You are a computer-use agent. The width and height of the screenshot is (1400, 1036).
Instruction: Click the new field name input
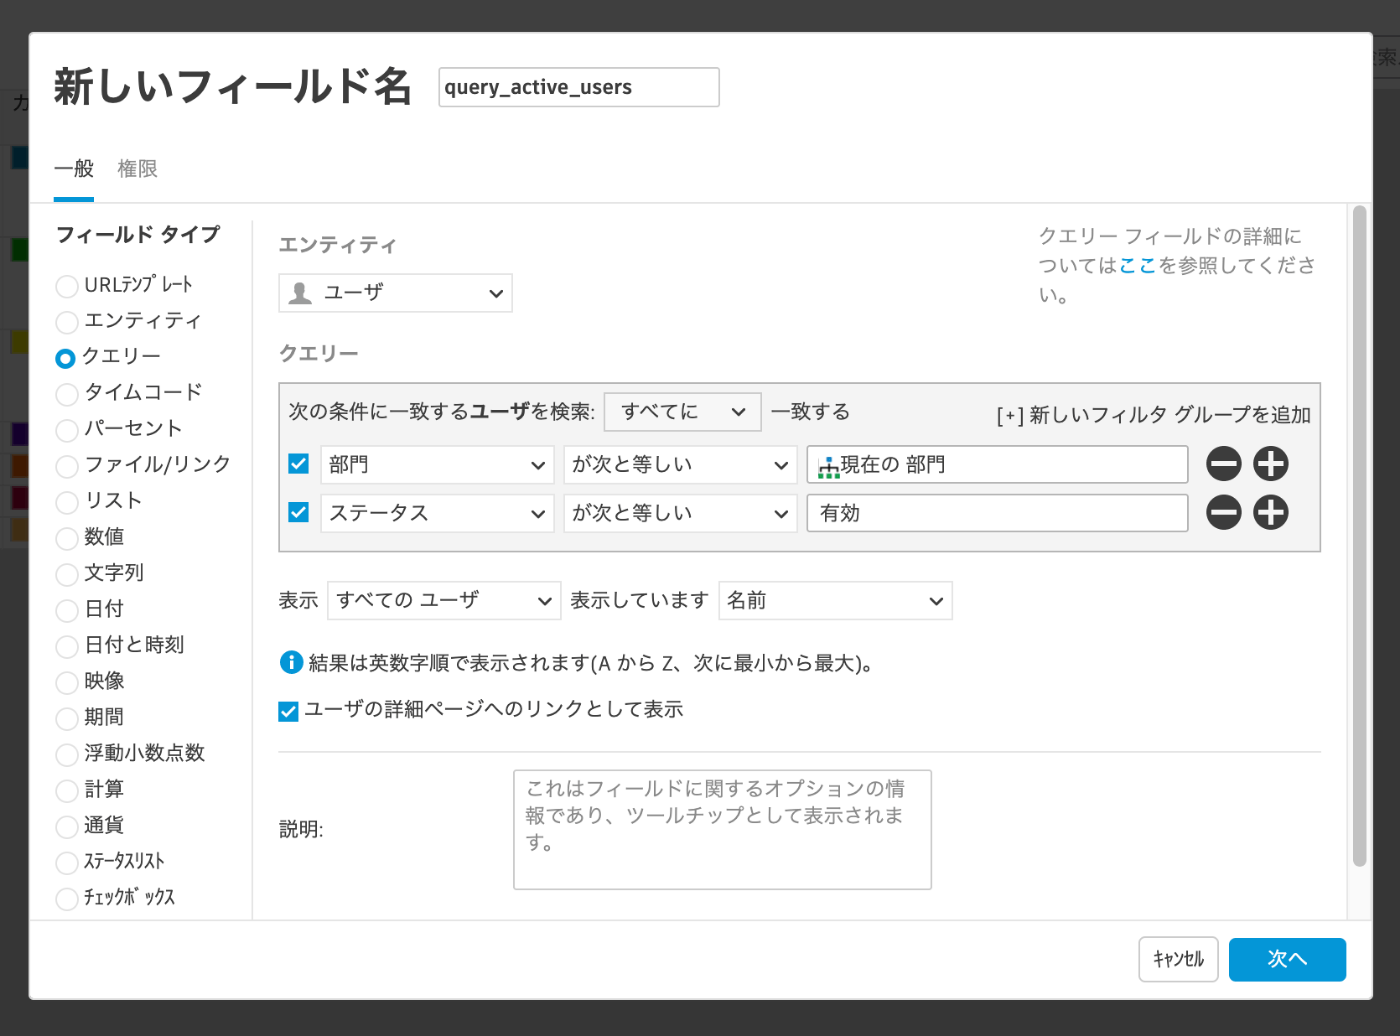(579, 87)
